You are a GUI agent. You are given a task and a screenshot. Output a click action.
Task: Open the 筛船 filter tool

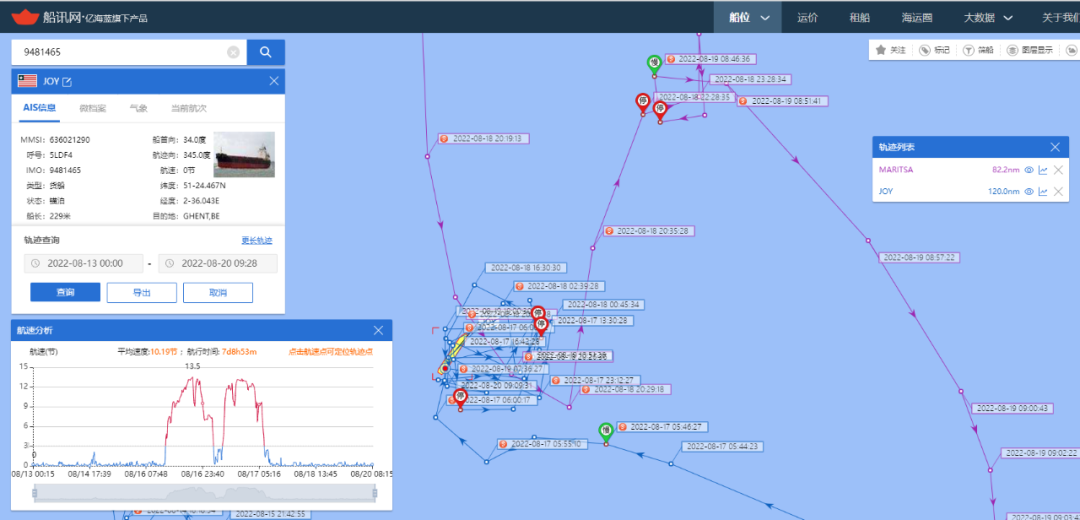point(969,49)
